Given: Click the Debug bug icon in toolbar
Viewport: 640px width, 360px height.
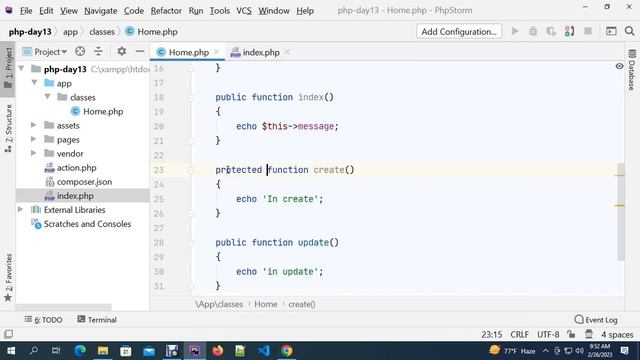Looking at the screenshot, I should coord(533,31).
